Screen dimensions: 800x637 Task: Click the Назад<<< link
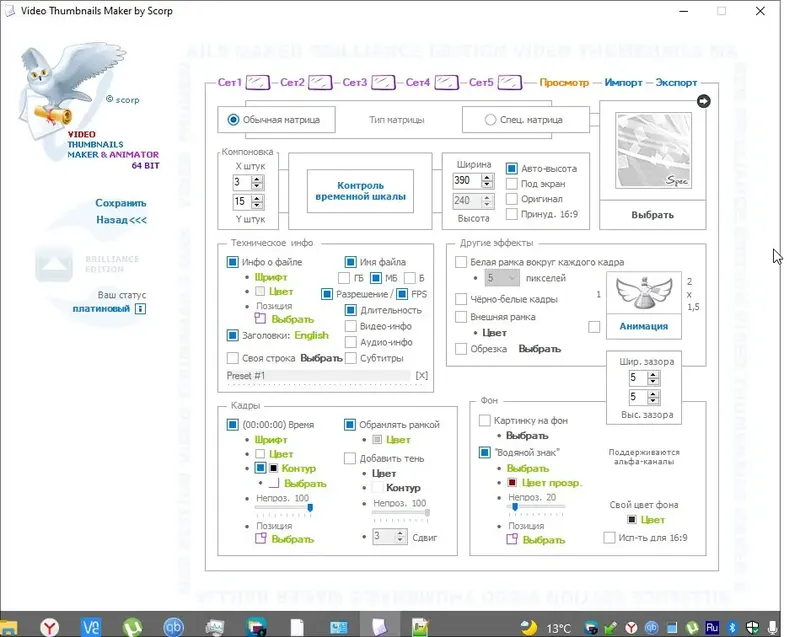click(x=121, y=220)
